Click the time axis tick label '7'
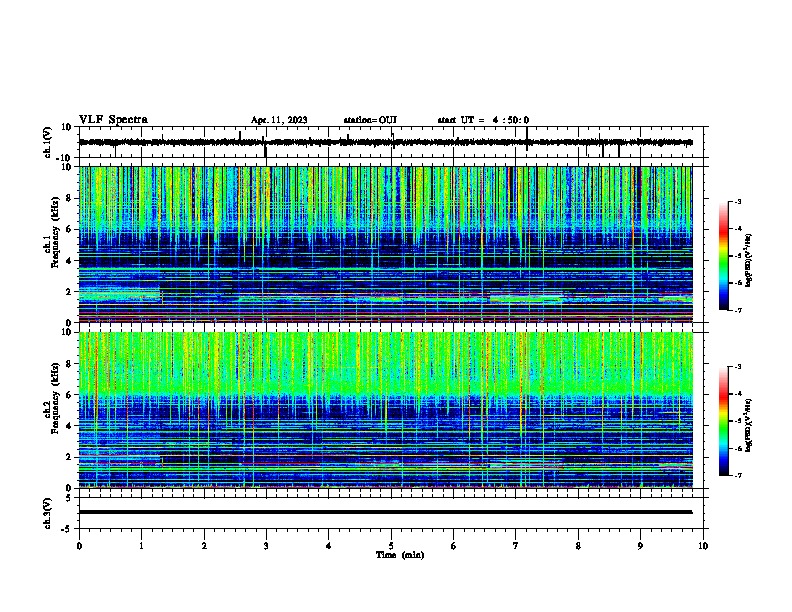The width and height of the screenshot is (792, 612). pos(516,546)
